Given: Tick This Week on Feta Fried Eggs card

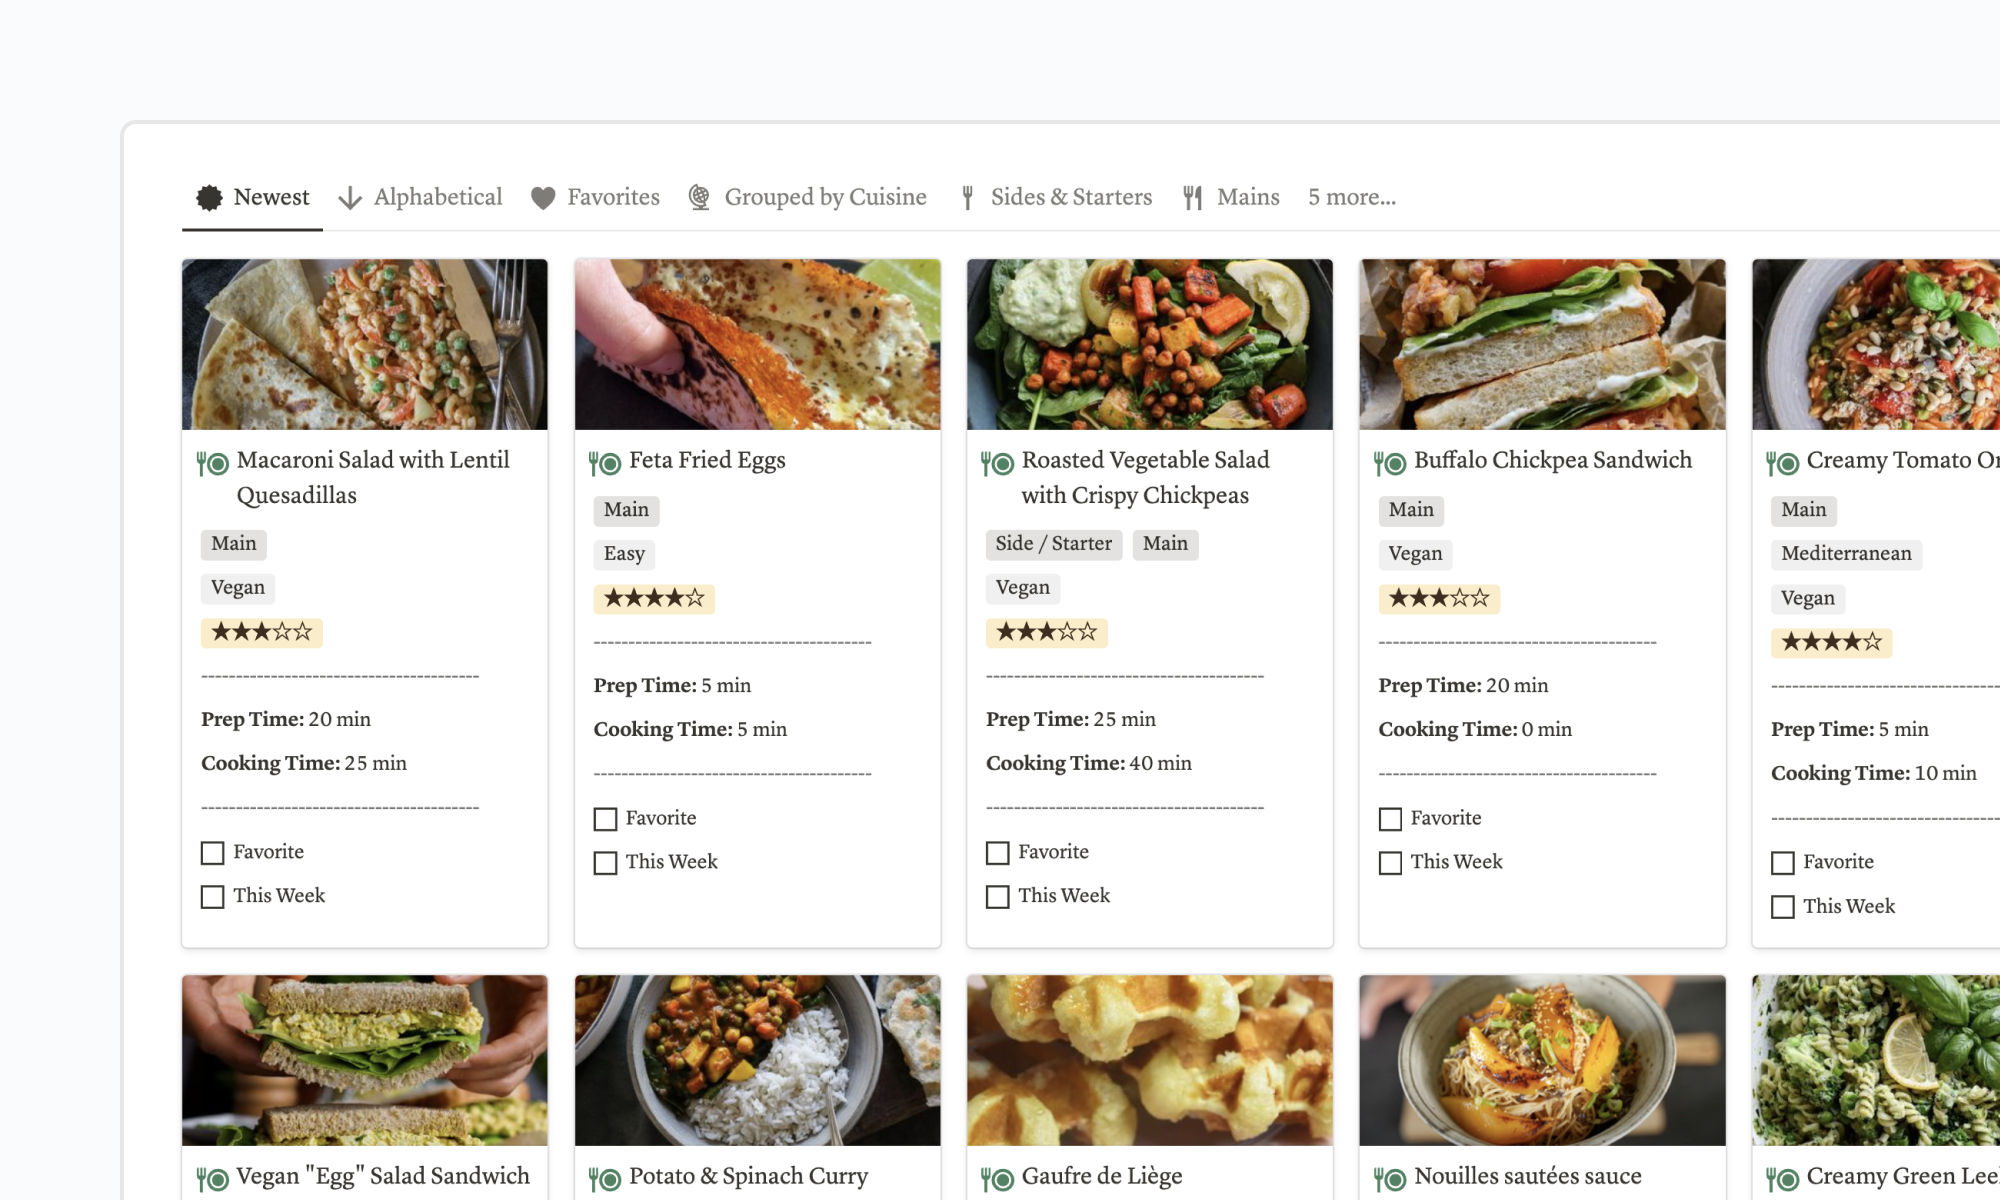Looking at the screenshot, I should 605,863.
